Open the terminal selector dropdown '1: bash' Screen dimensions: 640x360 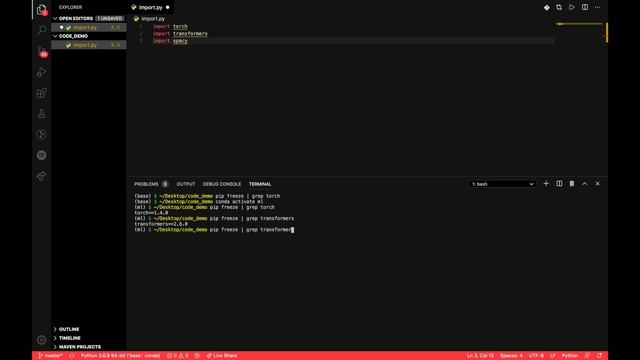pyautogui.click(x=502, y=184)
